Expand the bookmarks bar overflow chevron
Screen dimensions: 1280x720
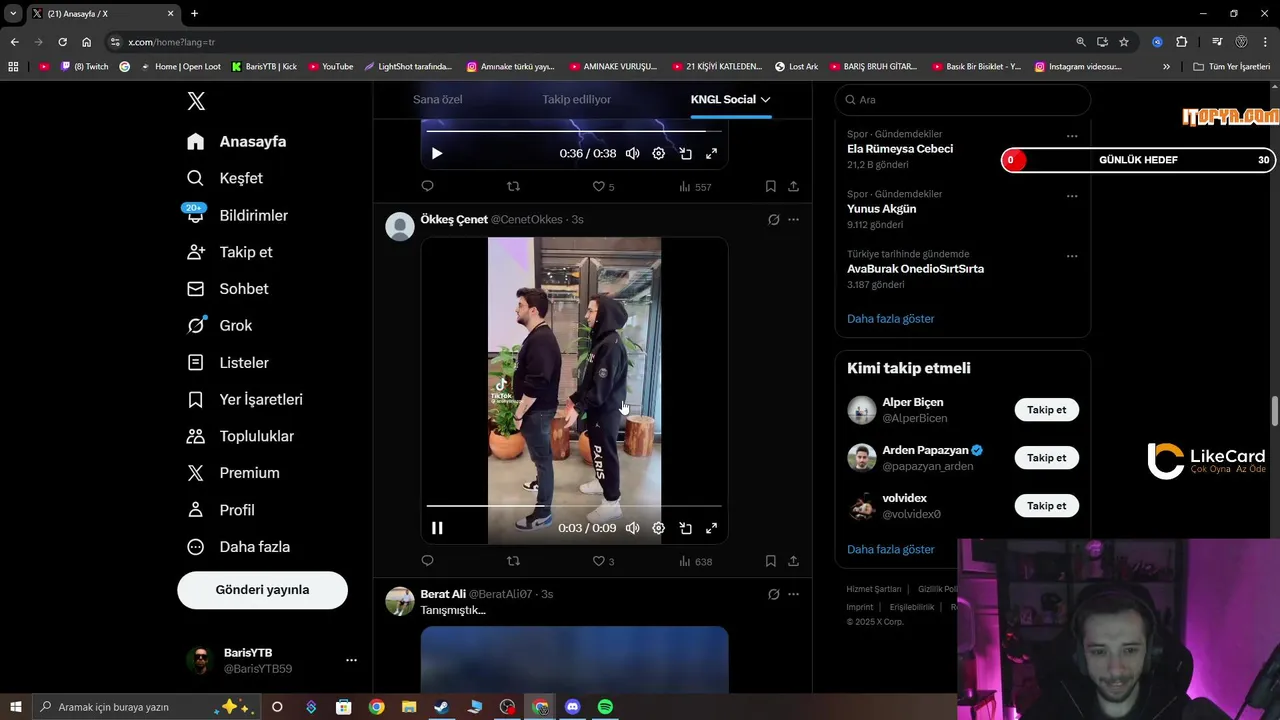click(1166, 67)
